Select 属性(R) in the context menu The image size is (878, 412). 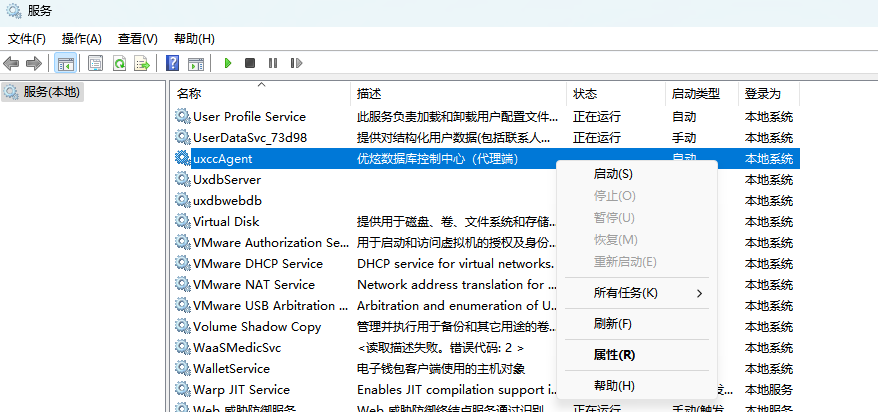click(614, 354)
